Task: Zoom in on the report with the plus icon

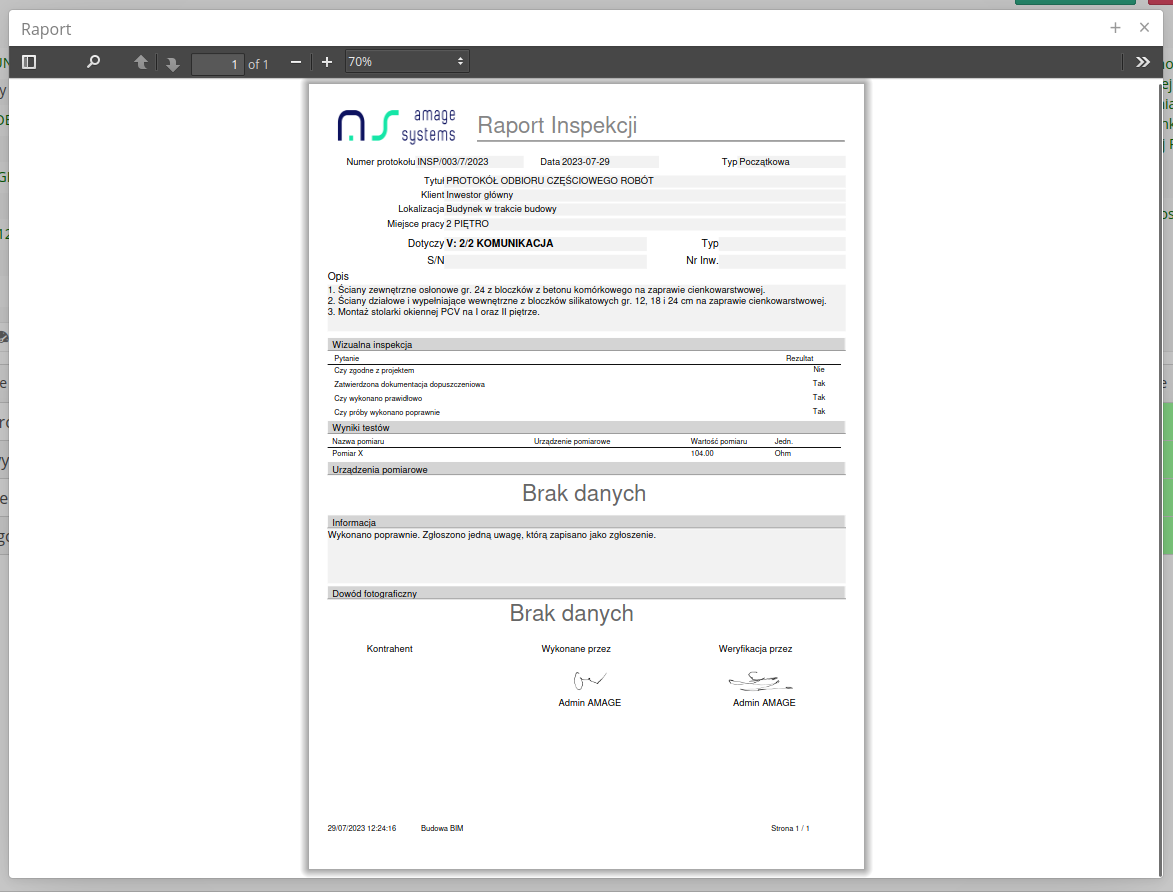Action: 327,61
